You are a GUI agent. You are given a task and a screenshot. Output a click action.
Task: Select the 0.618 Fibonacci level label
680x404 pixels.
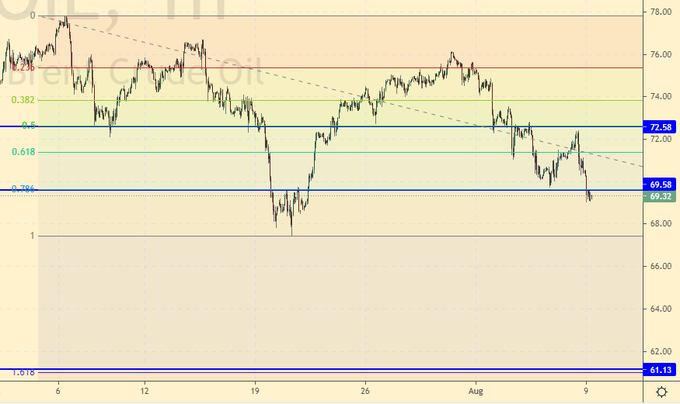pyautogui.click(x=23, y=152)
